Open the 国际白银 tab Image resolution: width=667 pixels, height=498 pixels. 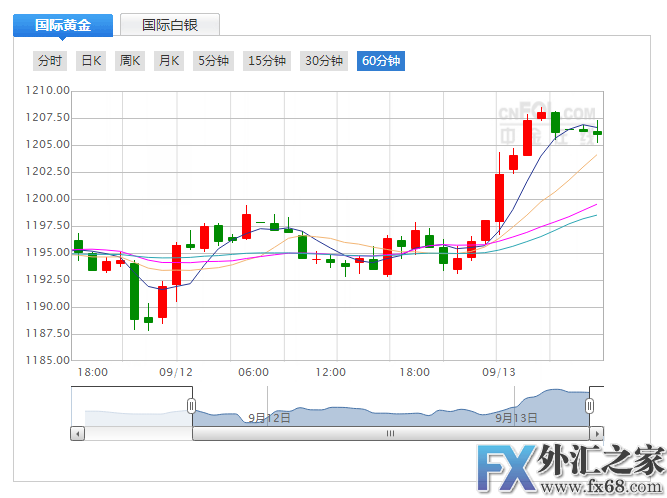pos(169,25)
